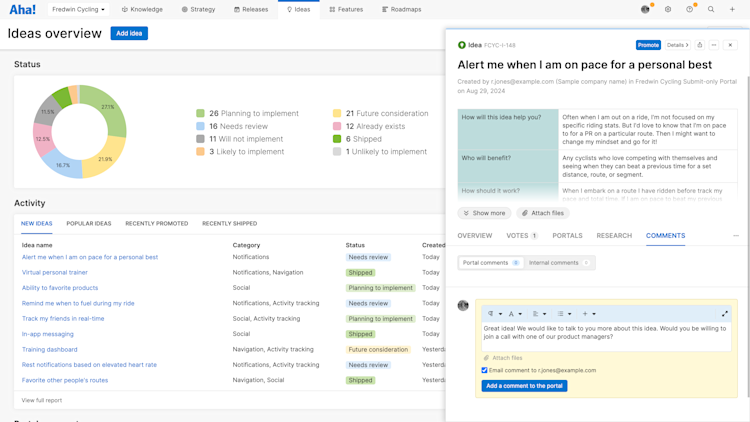Open Favorite other people's routes idea
Viewport: 750px width, 422px height.
[65, 380]
